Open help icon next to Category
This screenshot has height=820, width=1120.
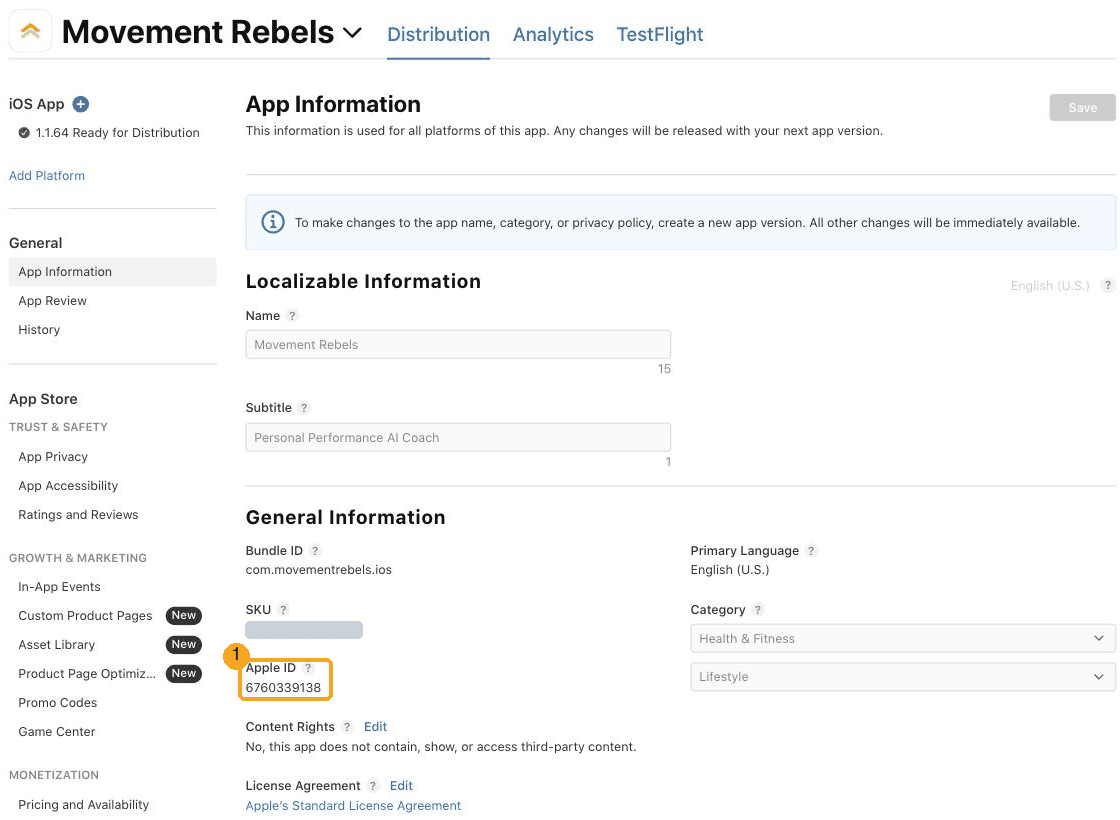click(757, 610)
